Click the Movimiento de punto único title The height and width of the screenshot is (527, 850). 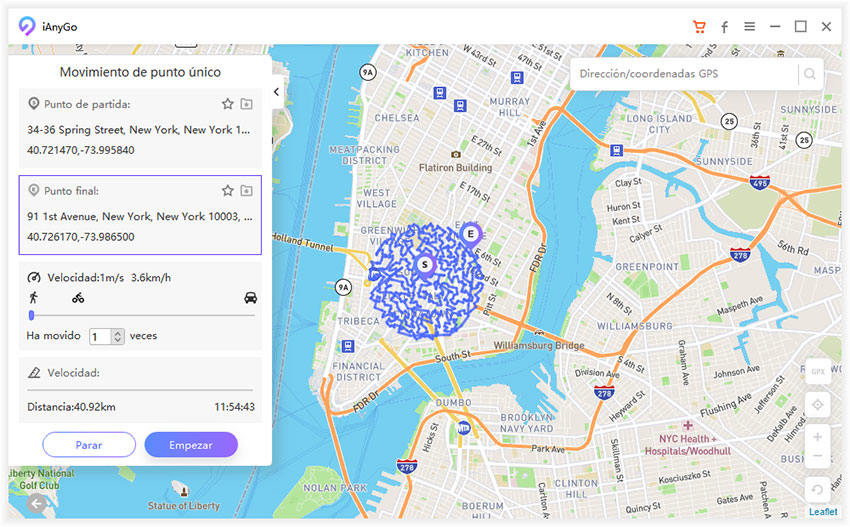[140, 72]
